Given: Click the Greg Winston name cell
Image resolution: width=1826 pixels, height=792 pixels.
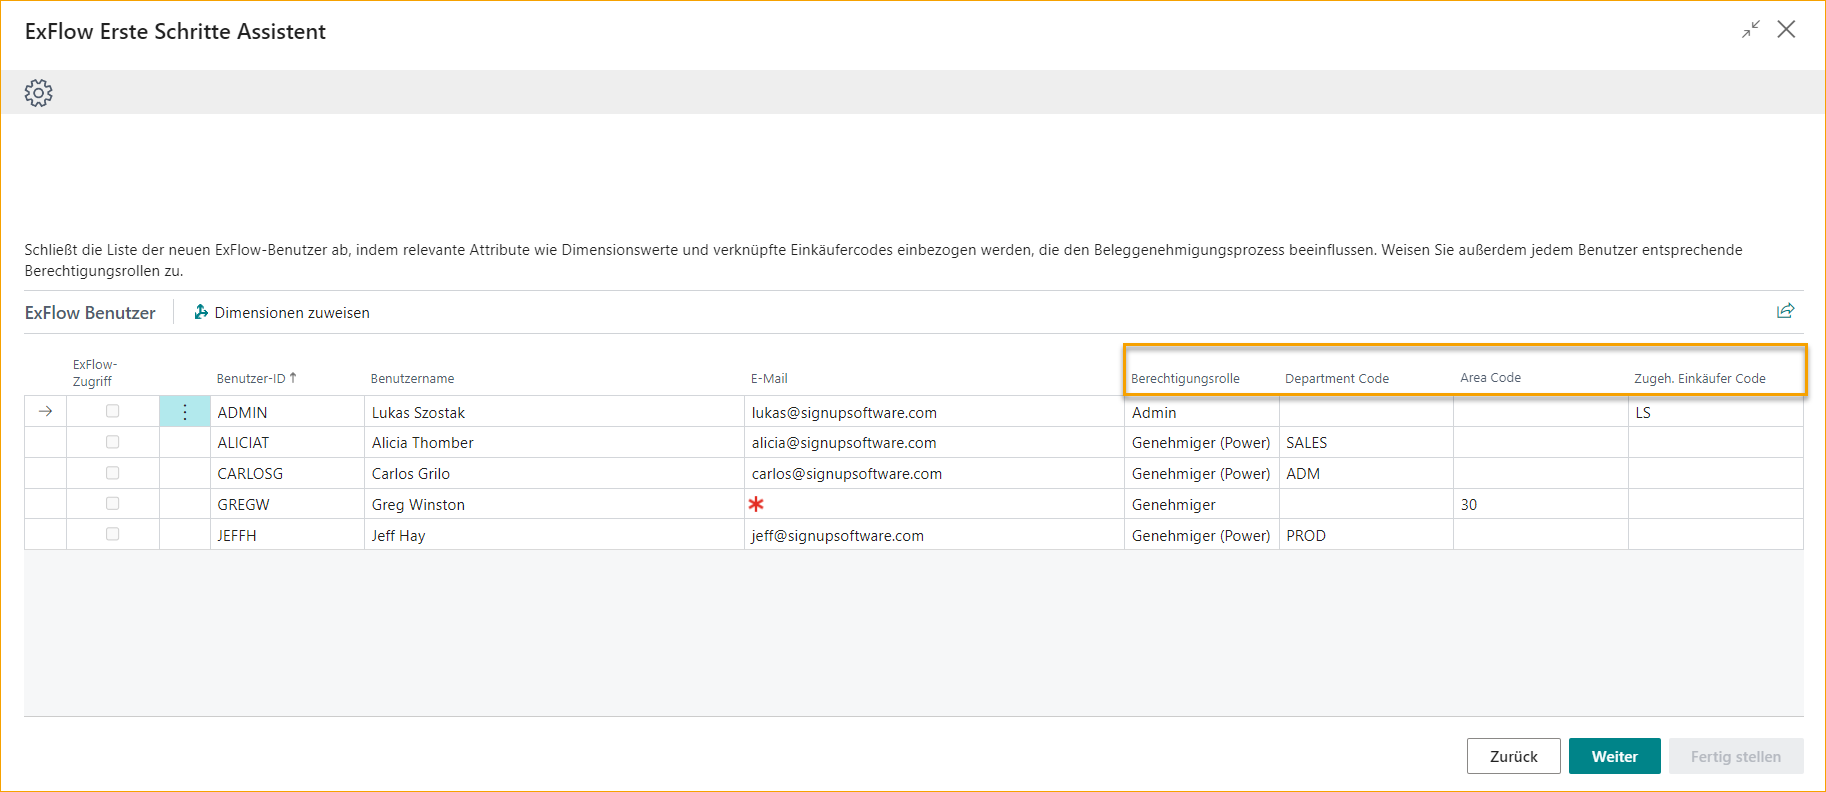Looking at the screenshot, I should point(554,505).
